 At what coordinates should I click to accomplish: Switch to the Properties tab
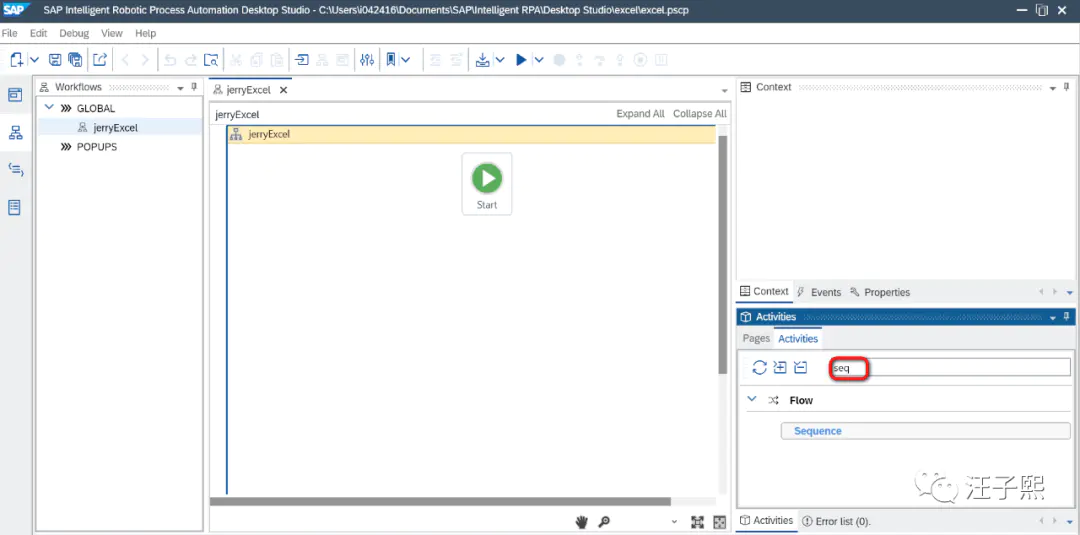[x=880, y=292]
